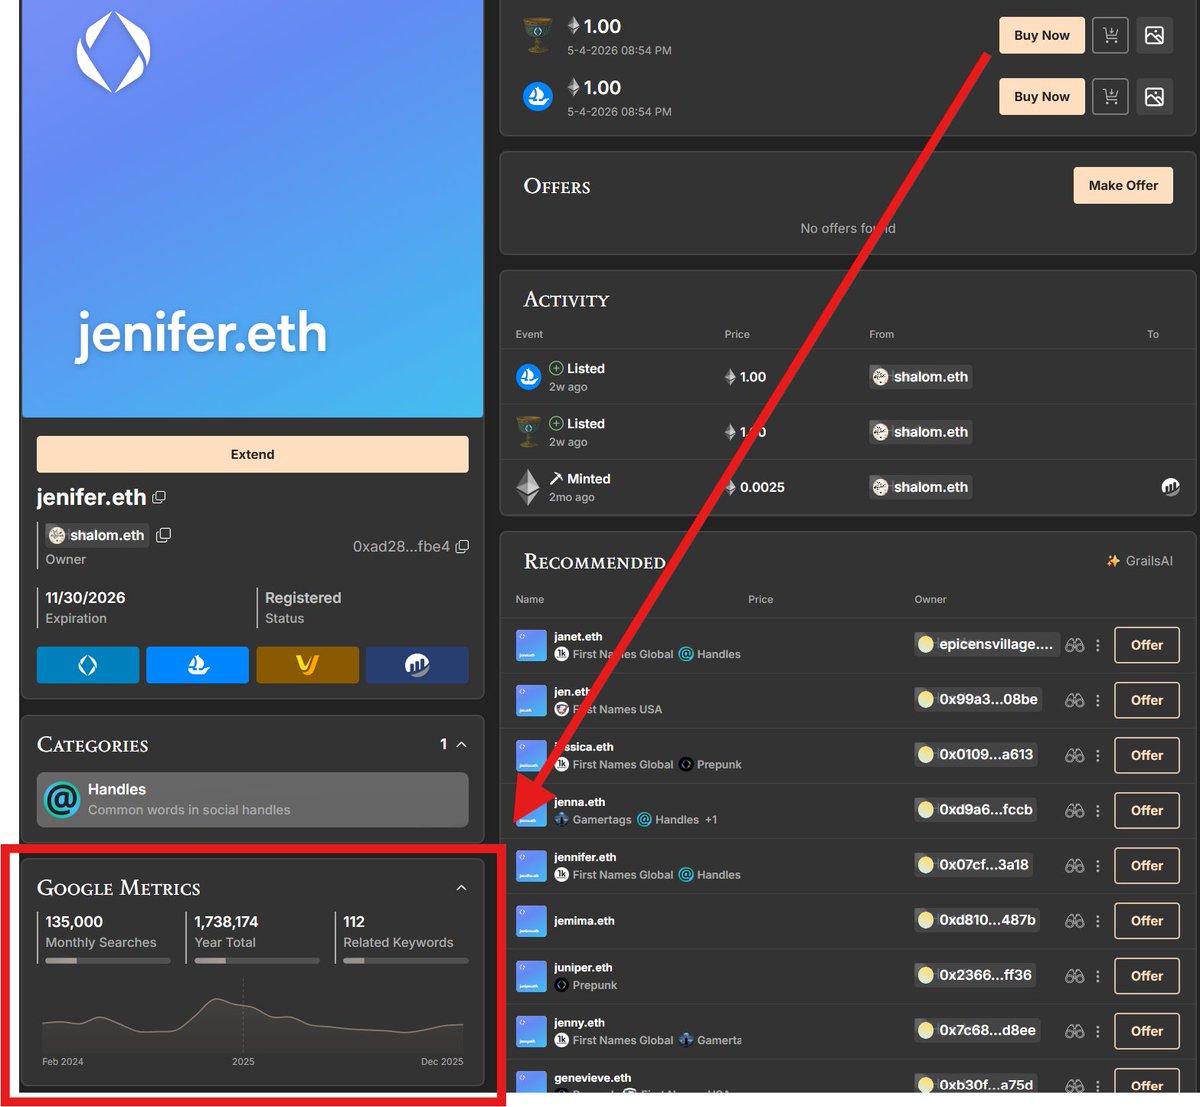Select the ENS app icon below Extend

point(88,665)
